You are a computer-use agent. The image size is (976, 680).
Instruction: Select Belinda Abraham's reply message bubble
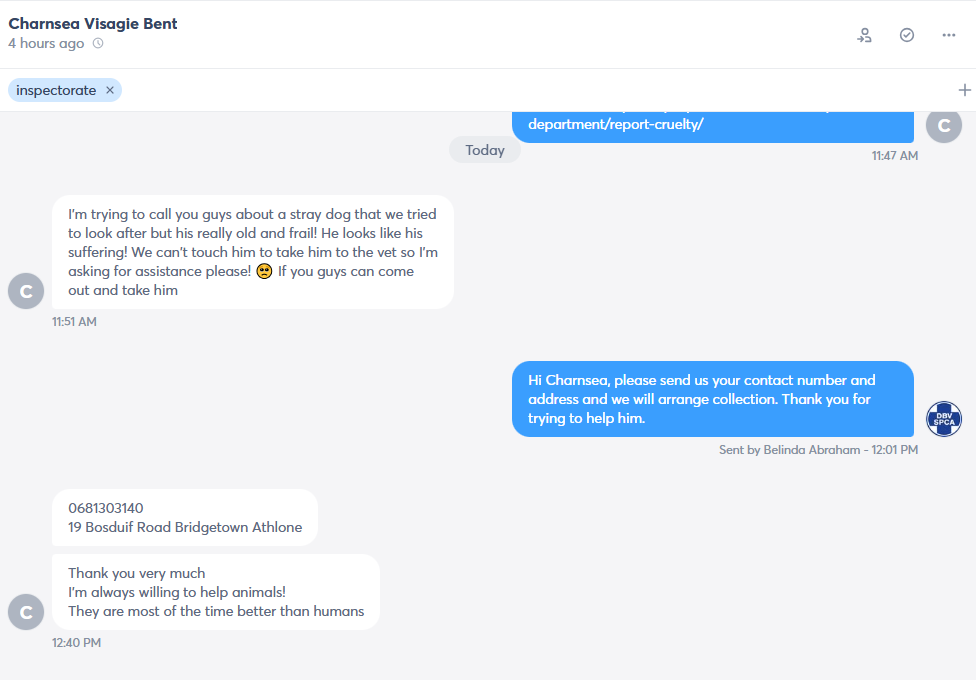(713, 399)
